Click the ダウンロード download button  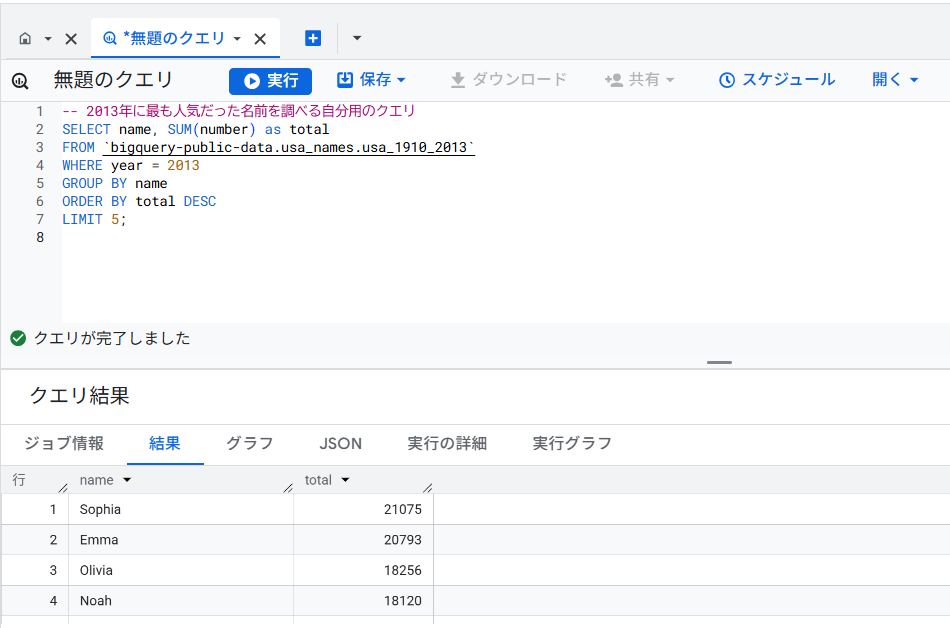[508, 79]
